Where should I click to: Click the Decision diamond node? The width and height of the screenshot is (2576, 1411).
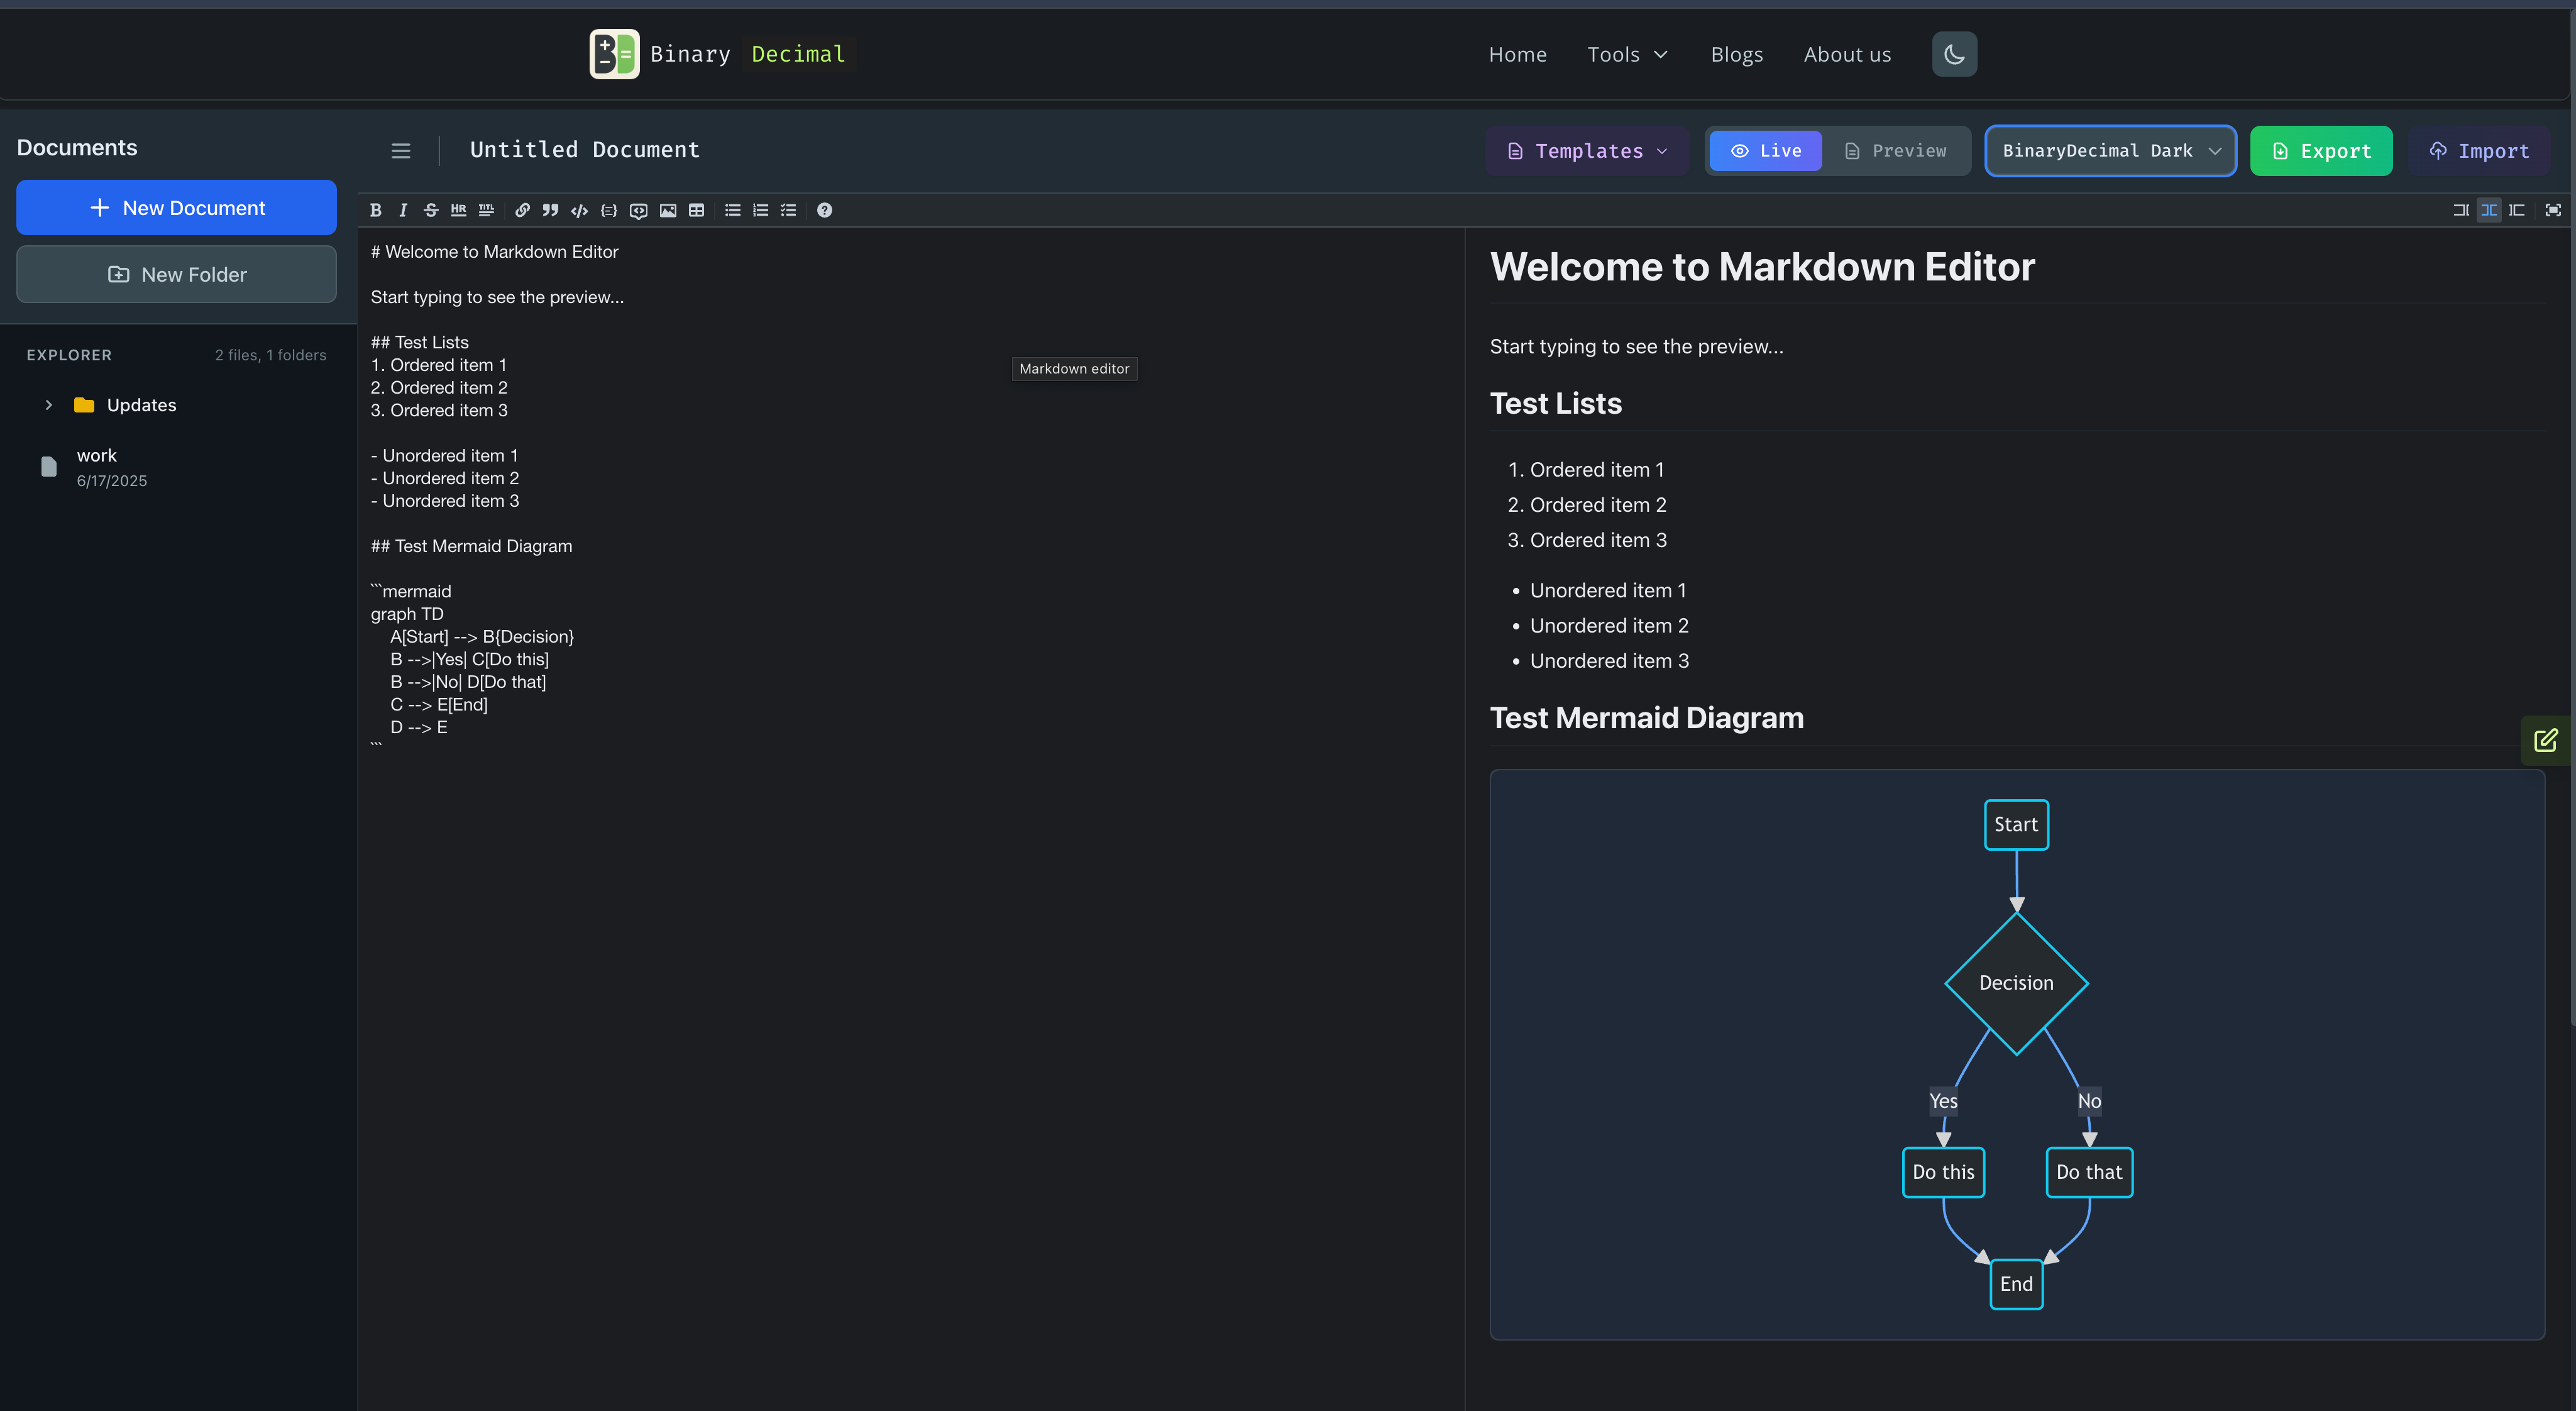[2016, 983]
